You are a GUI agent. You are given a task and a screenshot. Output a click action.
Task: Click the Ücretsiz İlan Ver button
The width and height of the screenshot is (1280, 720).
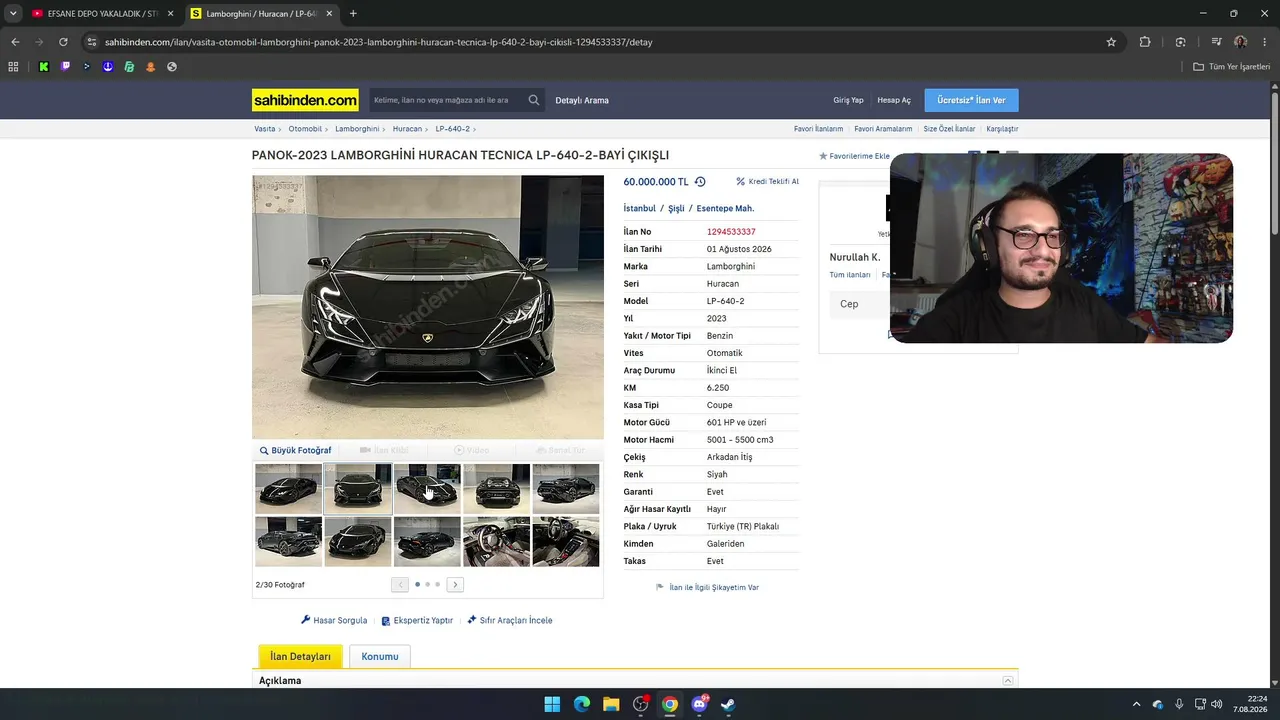pyautogui.click(x=971, y=100)
